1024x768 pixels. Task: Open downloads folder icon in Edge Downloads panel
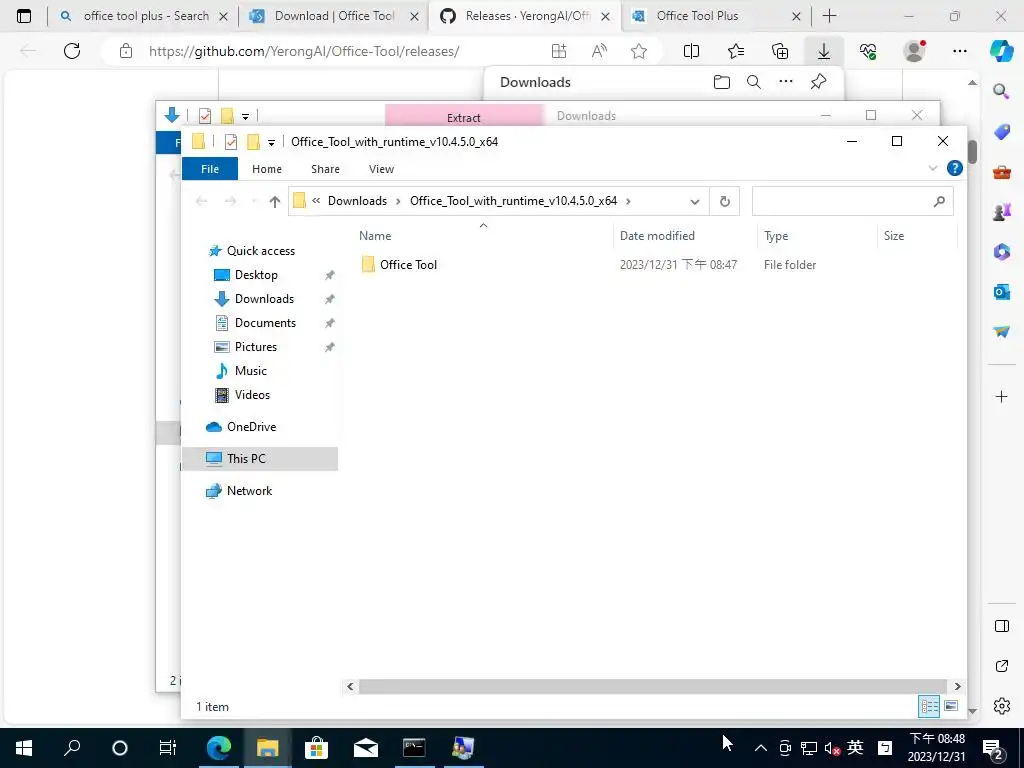[x=722, y=82]
